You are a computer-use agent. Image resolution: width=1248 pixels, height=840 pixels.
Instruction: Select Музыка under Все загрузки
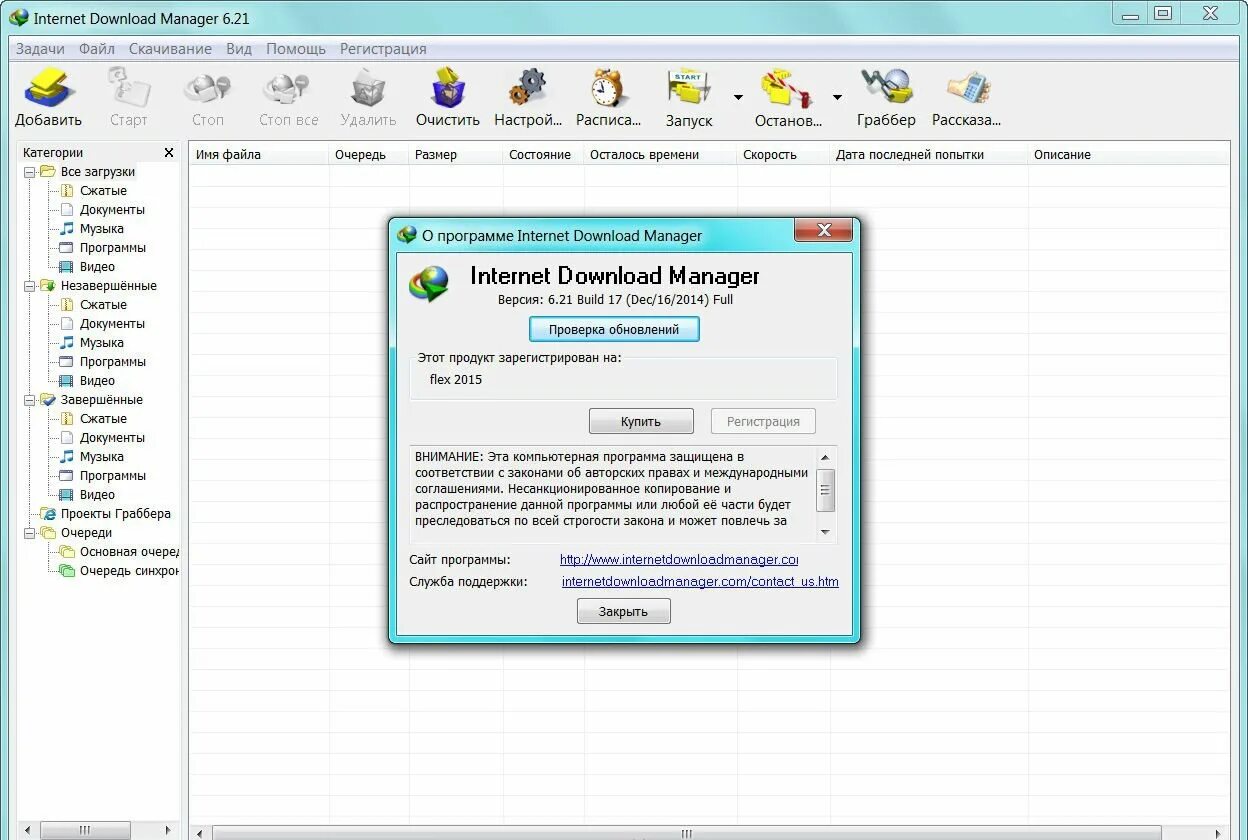102,229
